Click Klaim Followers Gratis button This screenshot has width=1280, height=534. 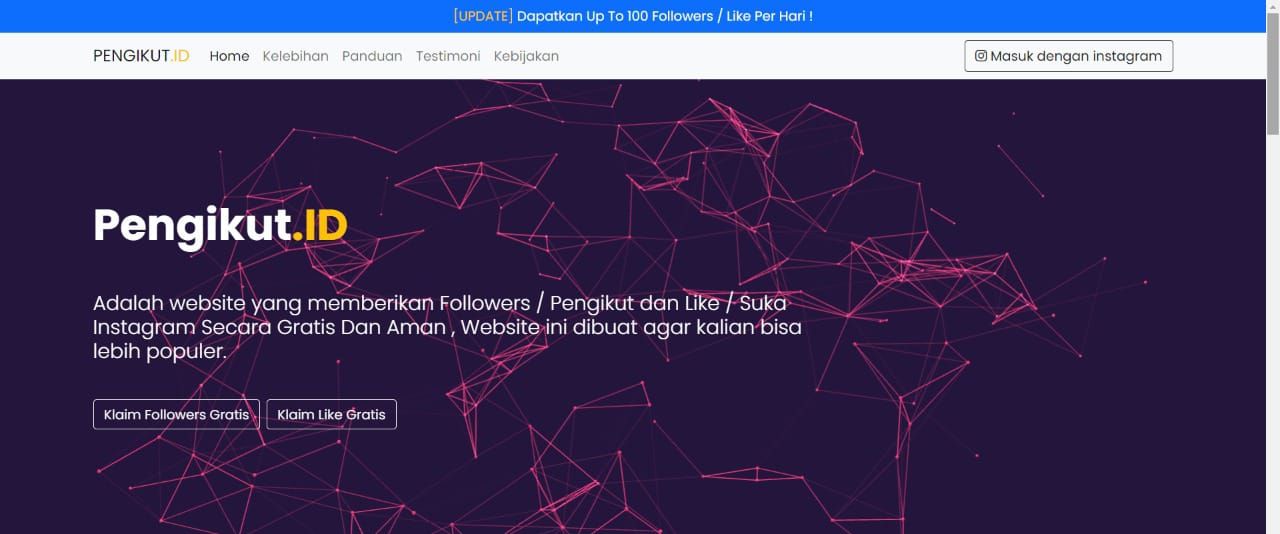pyautogui.click(x=176, y=414)
